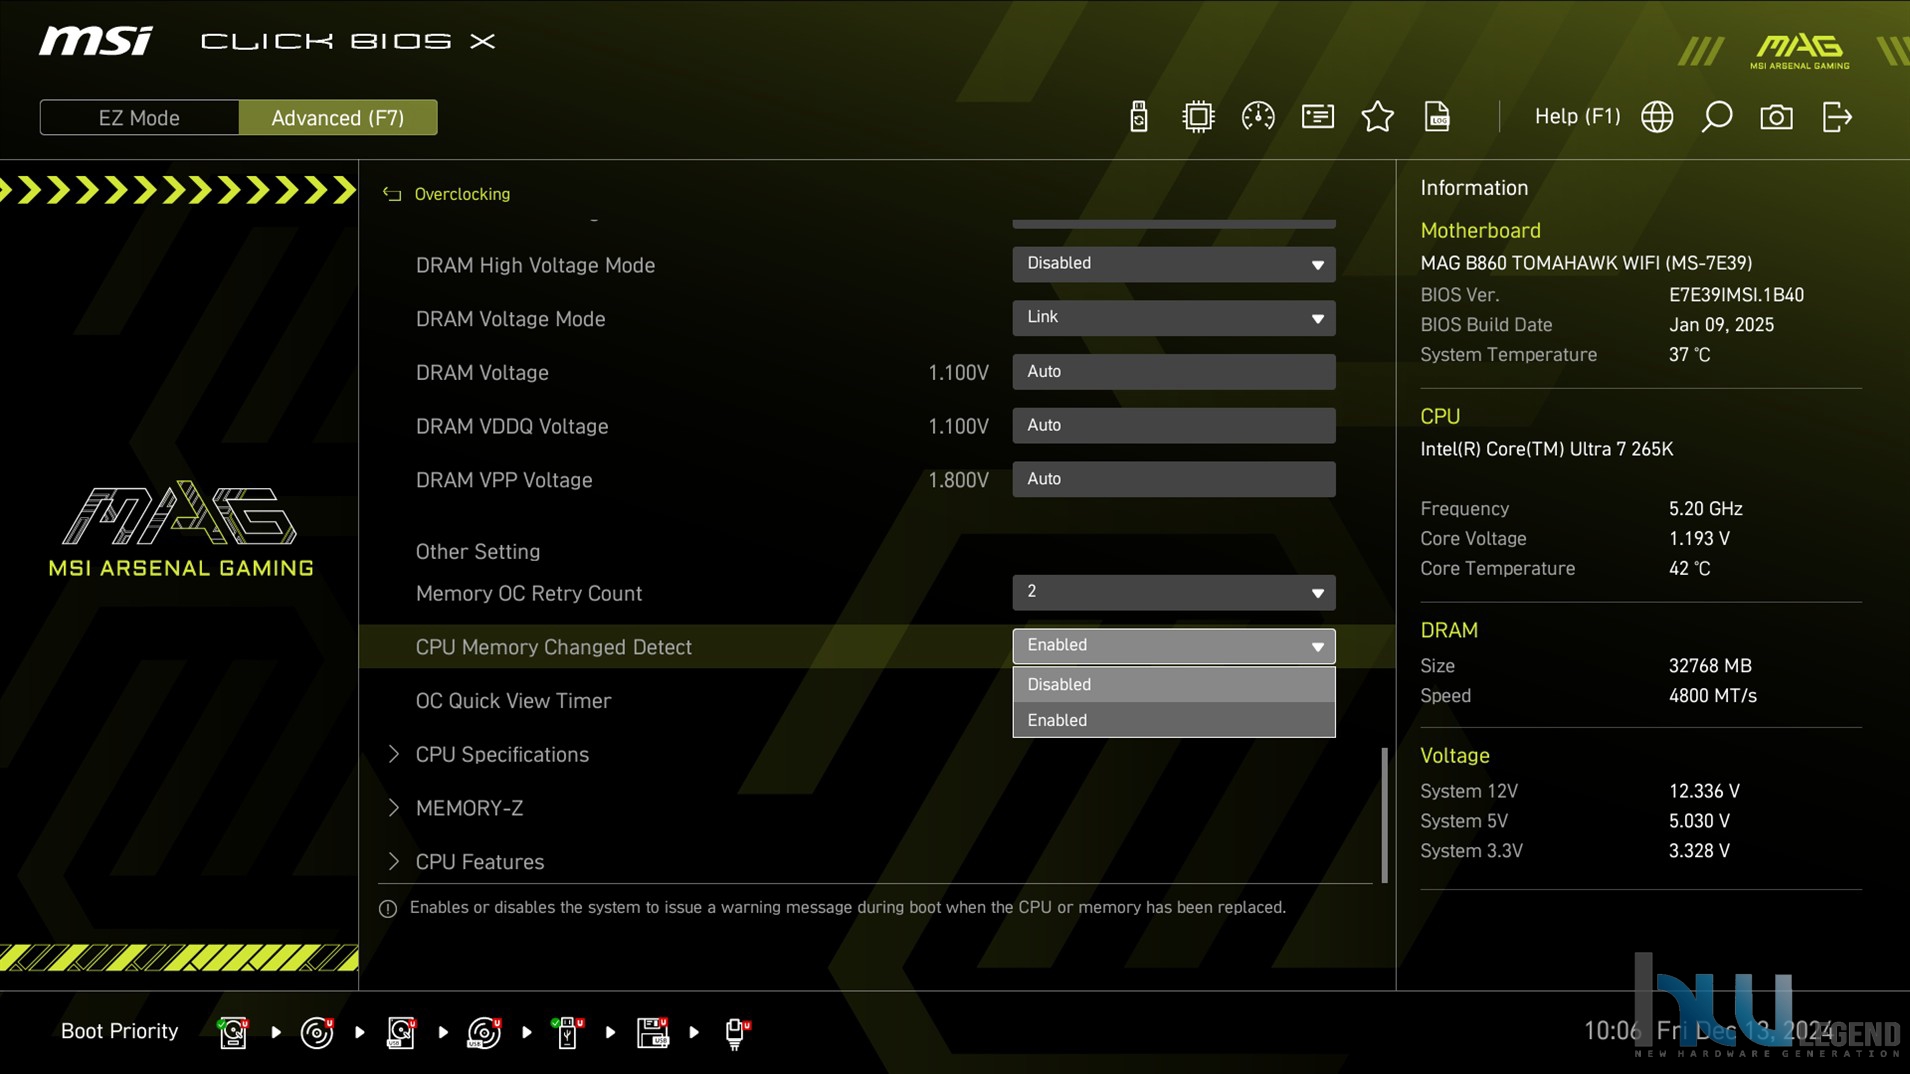Open DRAM High Voltage Mode dropdown
Image resolution: width=1910 pixels, height=1074 pixels.
(x=1173, y=264)
